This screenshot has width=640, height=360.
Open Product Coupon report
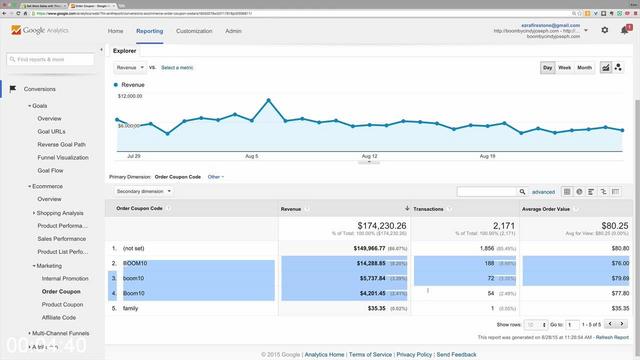62,304
